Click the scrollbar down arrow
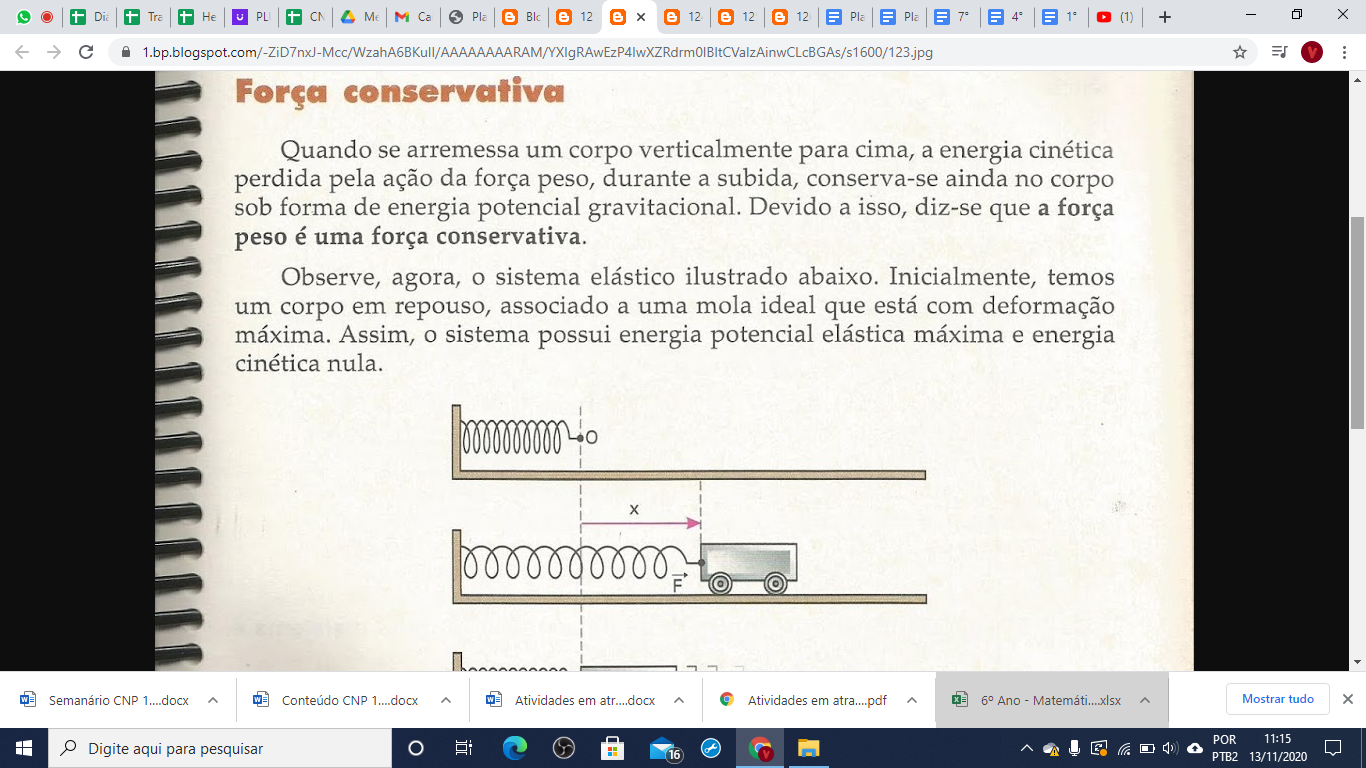The height and width of the screenshot is (768, 1366). 1358,662
